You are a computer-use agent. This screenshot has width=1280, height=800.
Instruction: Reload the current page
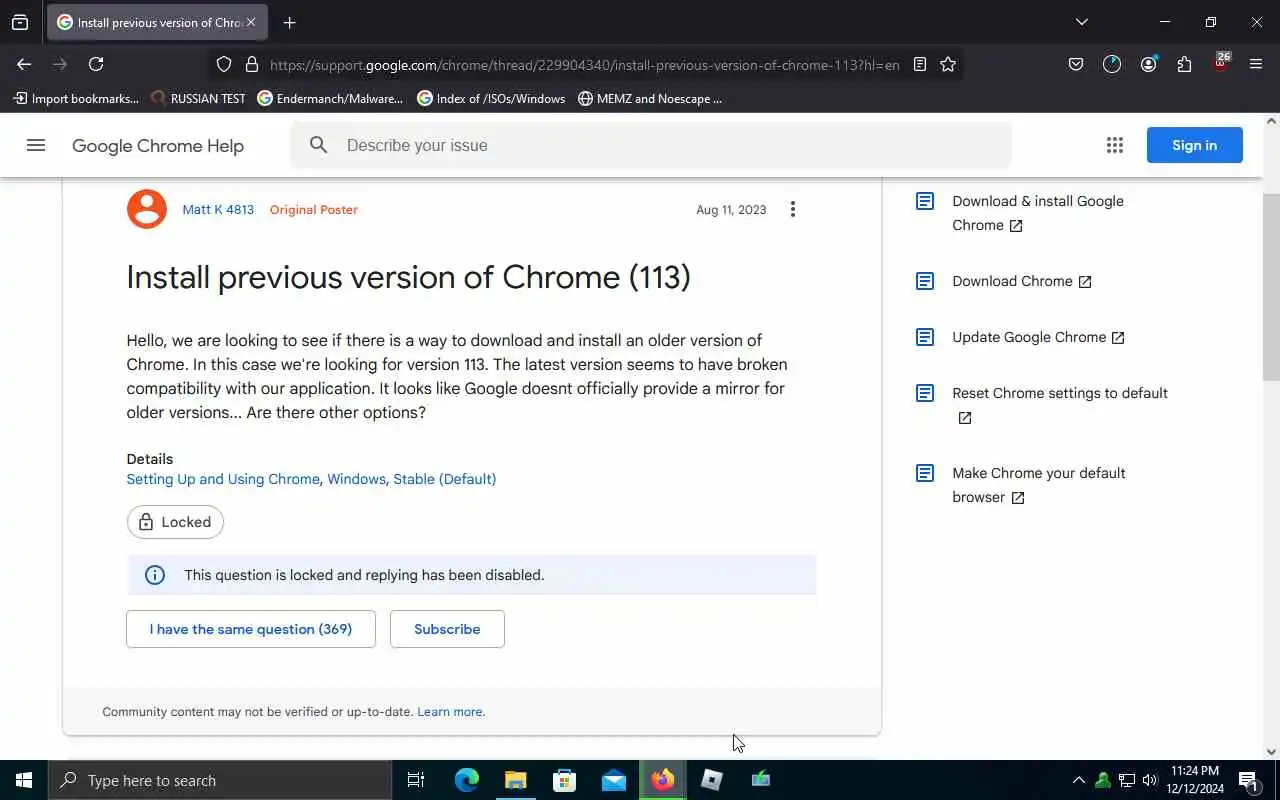click(96, 64)
